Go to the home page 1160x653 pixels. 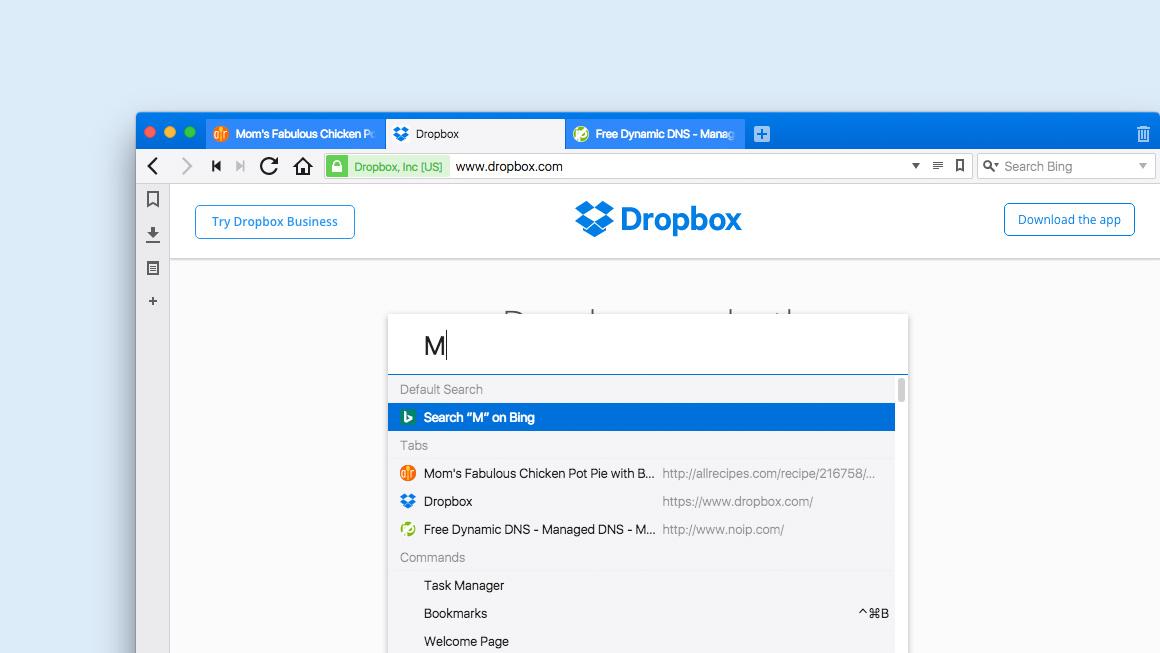coord(303,166)
